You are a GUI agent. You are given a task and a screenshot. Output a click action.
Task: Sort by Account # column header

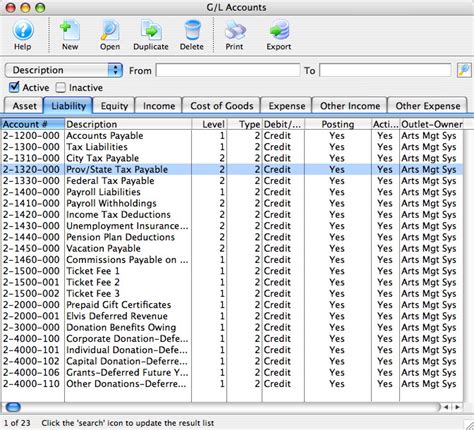pos(32,124)
